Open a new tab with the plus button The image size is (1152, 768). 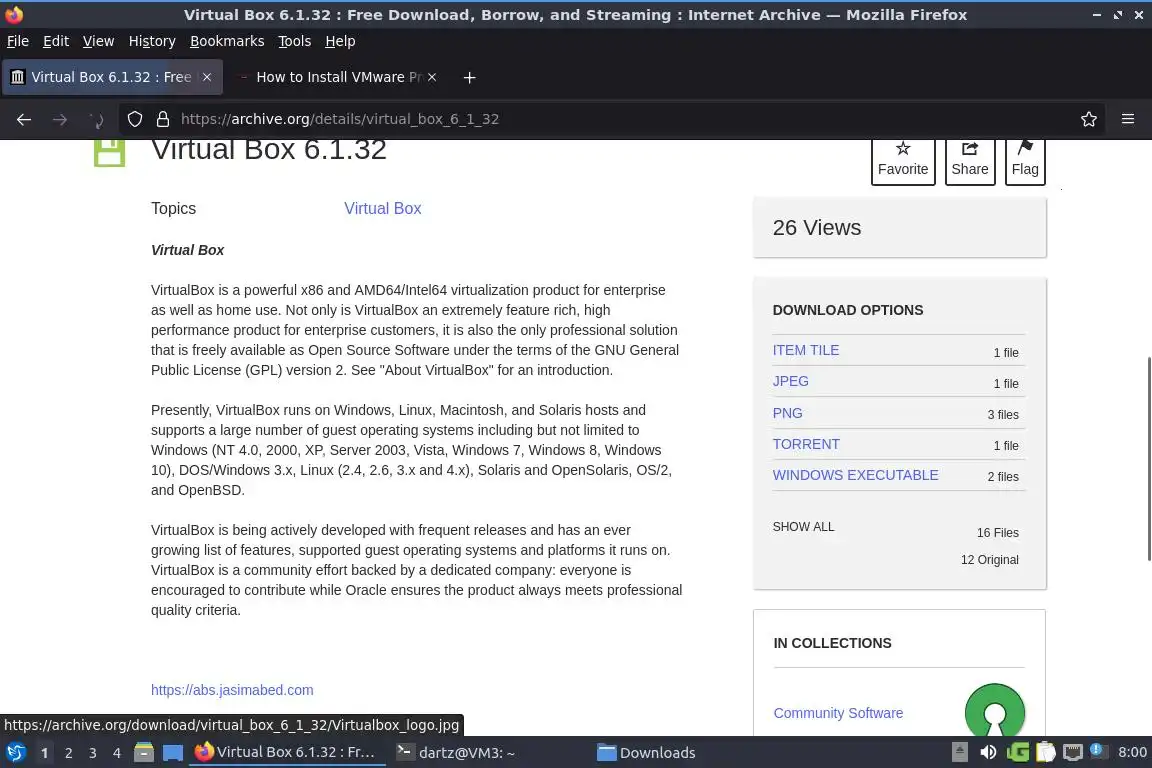(x=469, y=77)
